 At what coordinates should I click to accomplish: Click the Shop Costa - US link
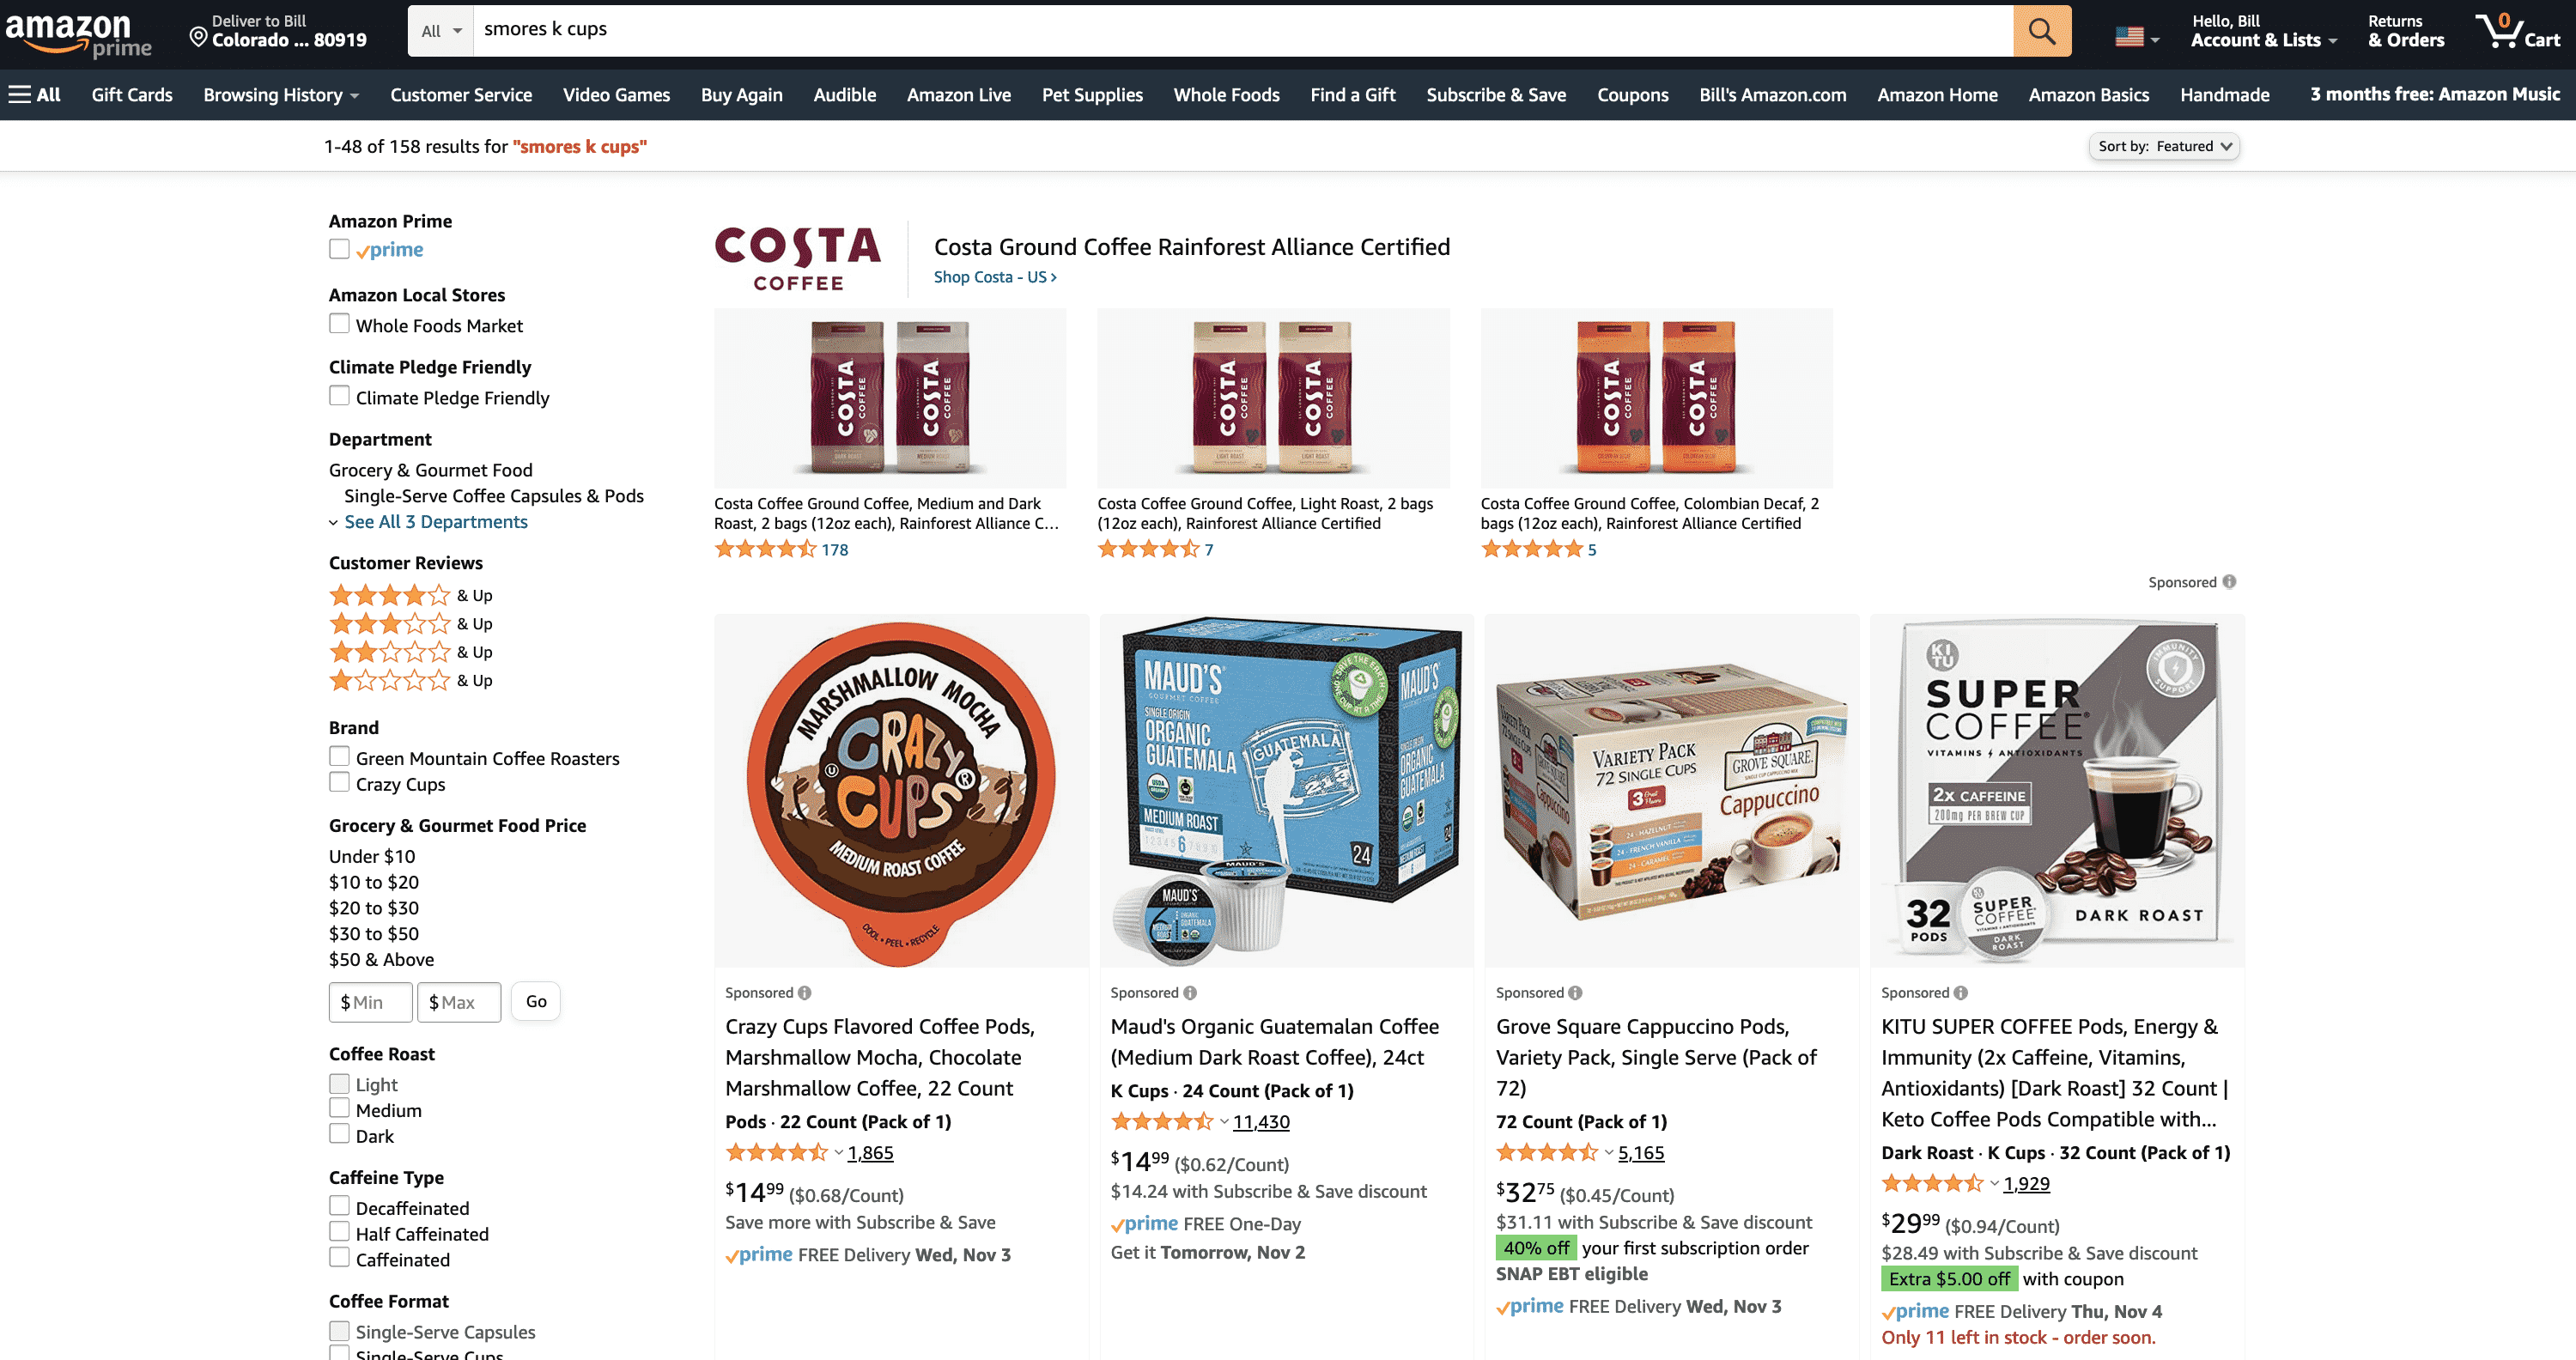(x=994, y=277)
